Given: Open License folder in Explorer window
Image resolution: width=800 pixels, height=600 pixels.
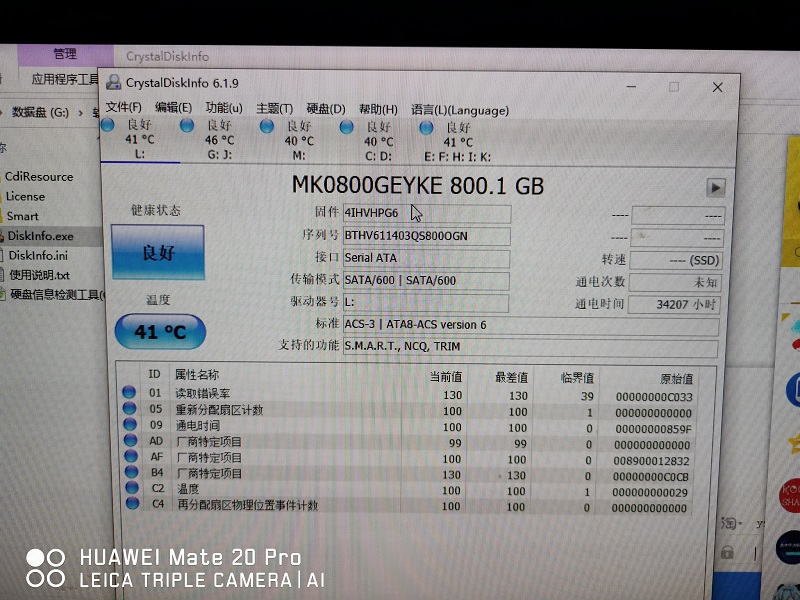Looking at the screenshot, I should pyautogui.click(x=25, y=196).
